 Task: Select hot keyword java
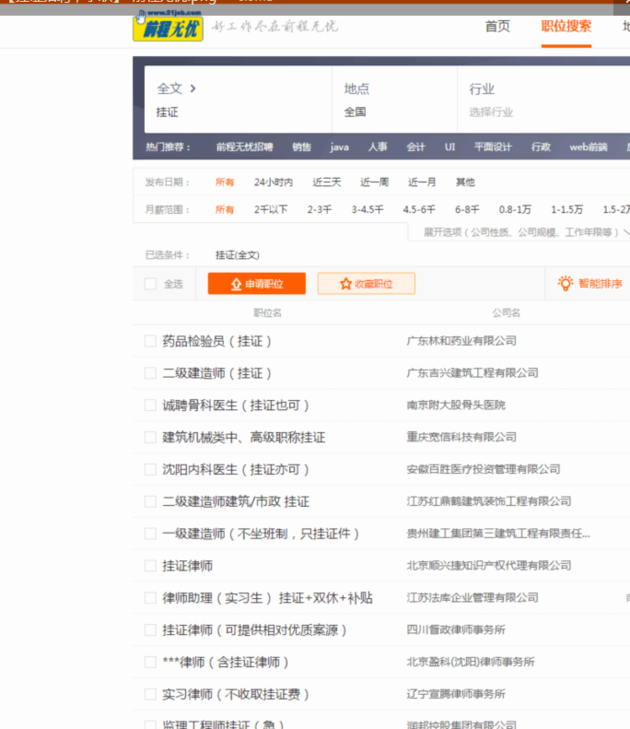[x=339, y=147]
